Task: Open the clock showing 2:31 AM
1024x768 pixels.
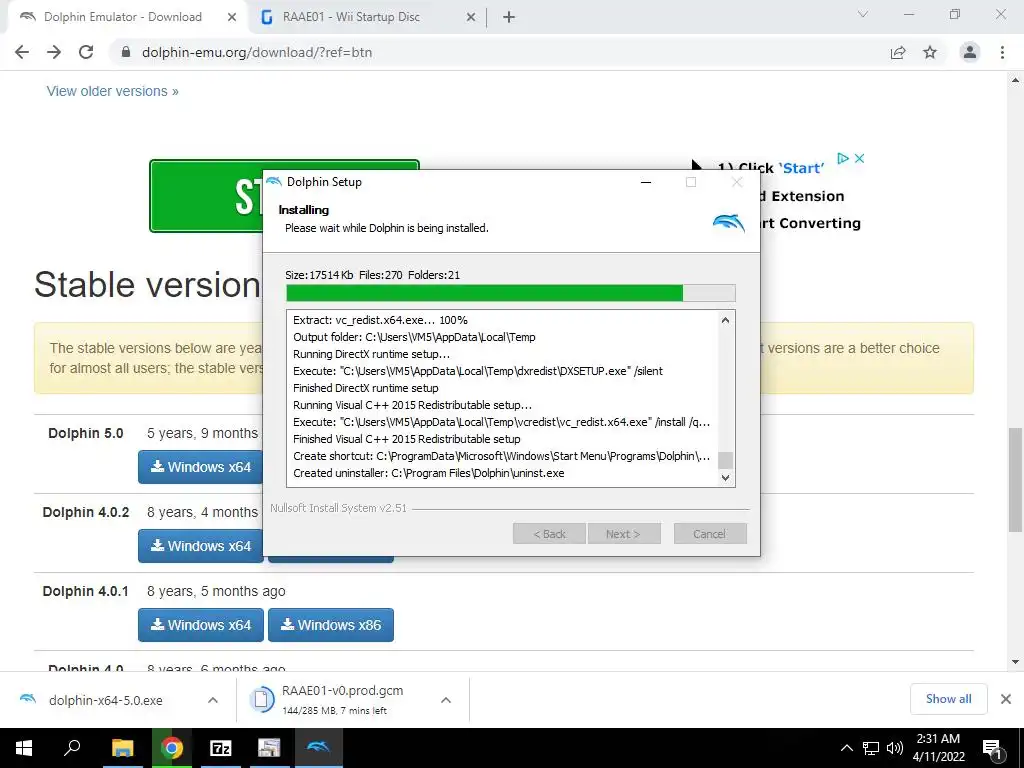Action: click(938, 748)
